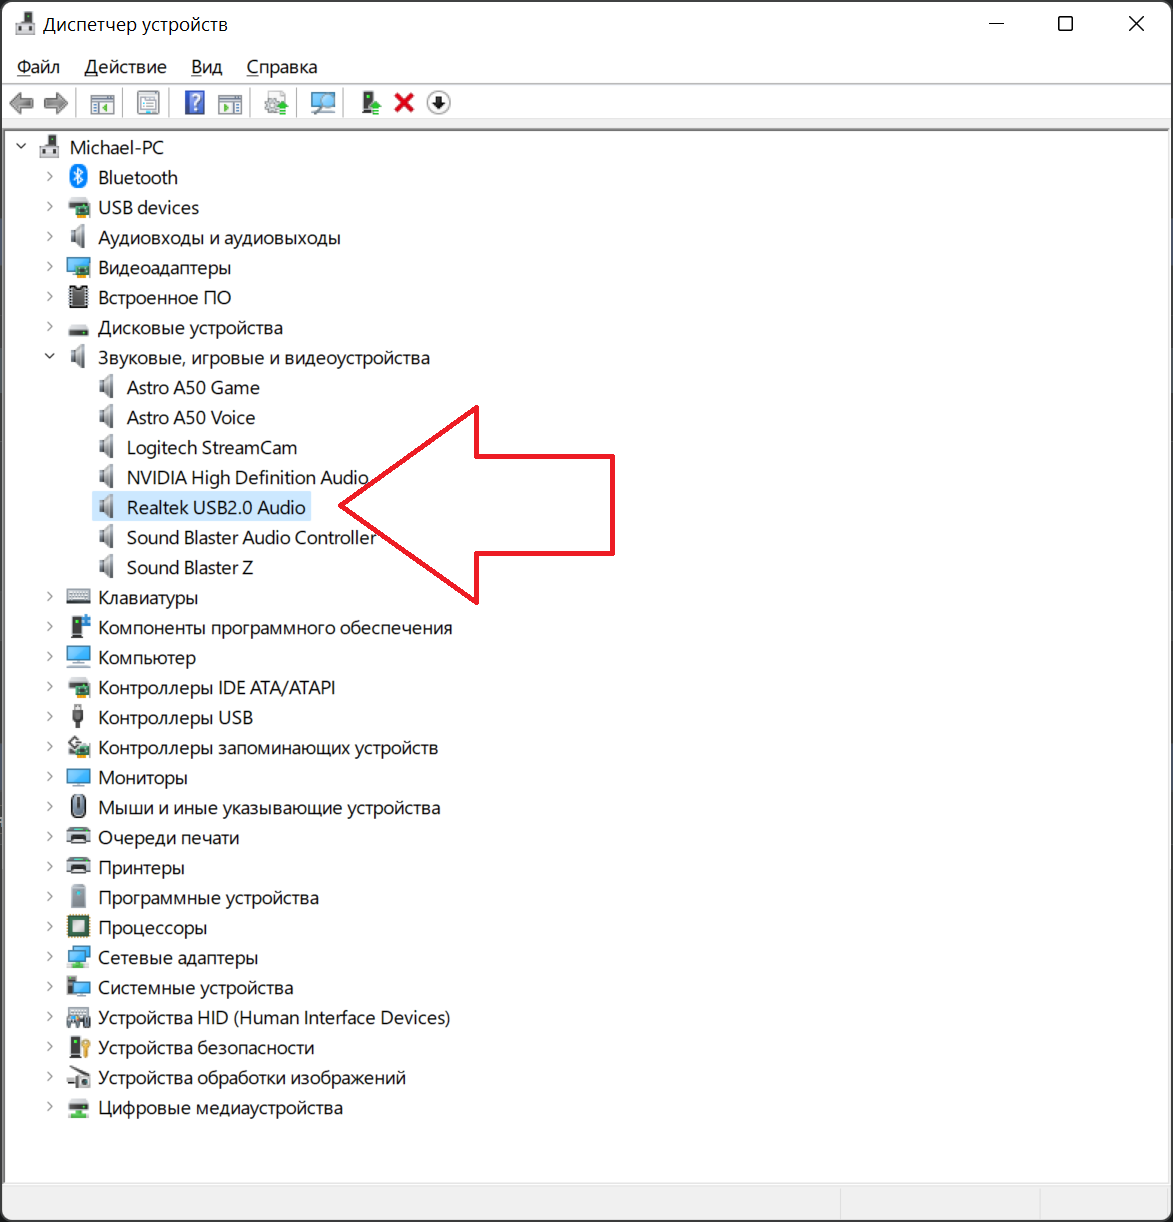The height and width of the screenshot is (1222, 1173).
Task: Expand Компоненты программного обеспечения
Action: tap(50, 627)
